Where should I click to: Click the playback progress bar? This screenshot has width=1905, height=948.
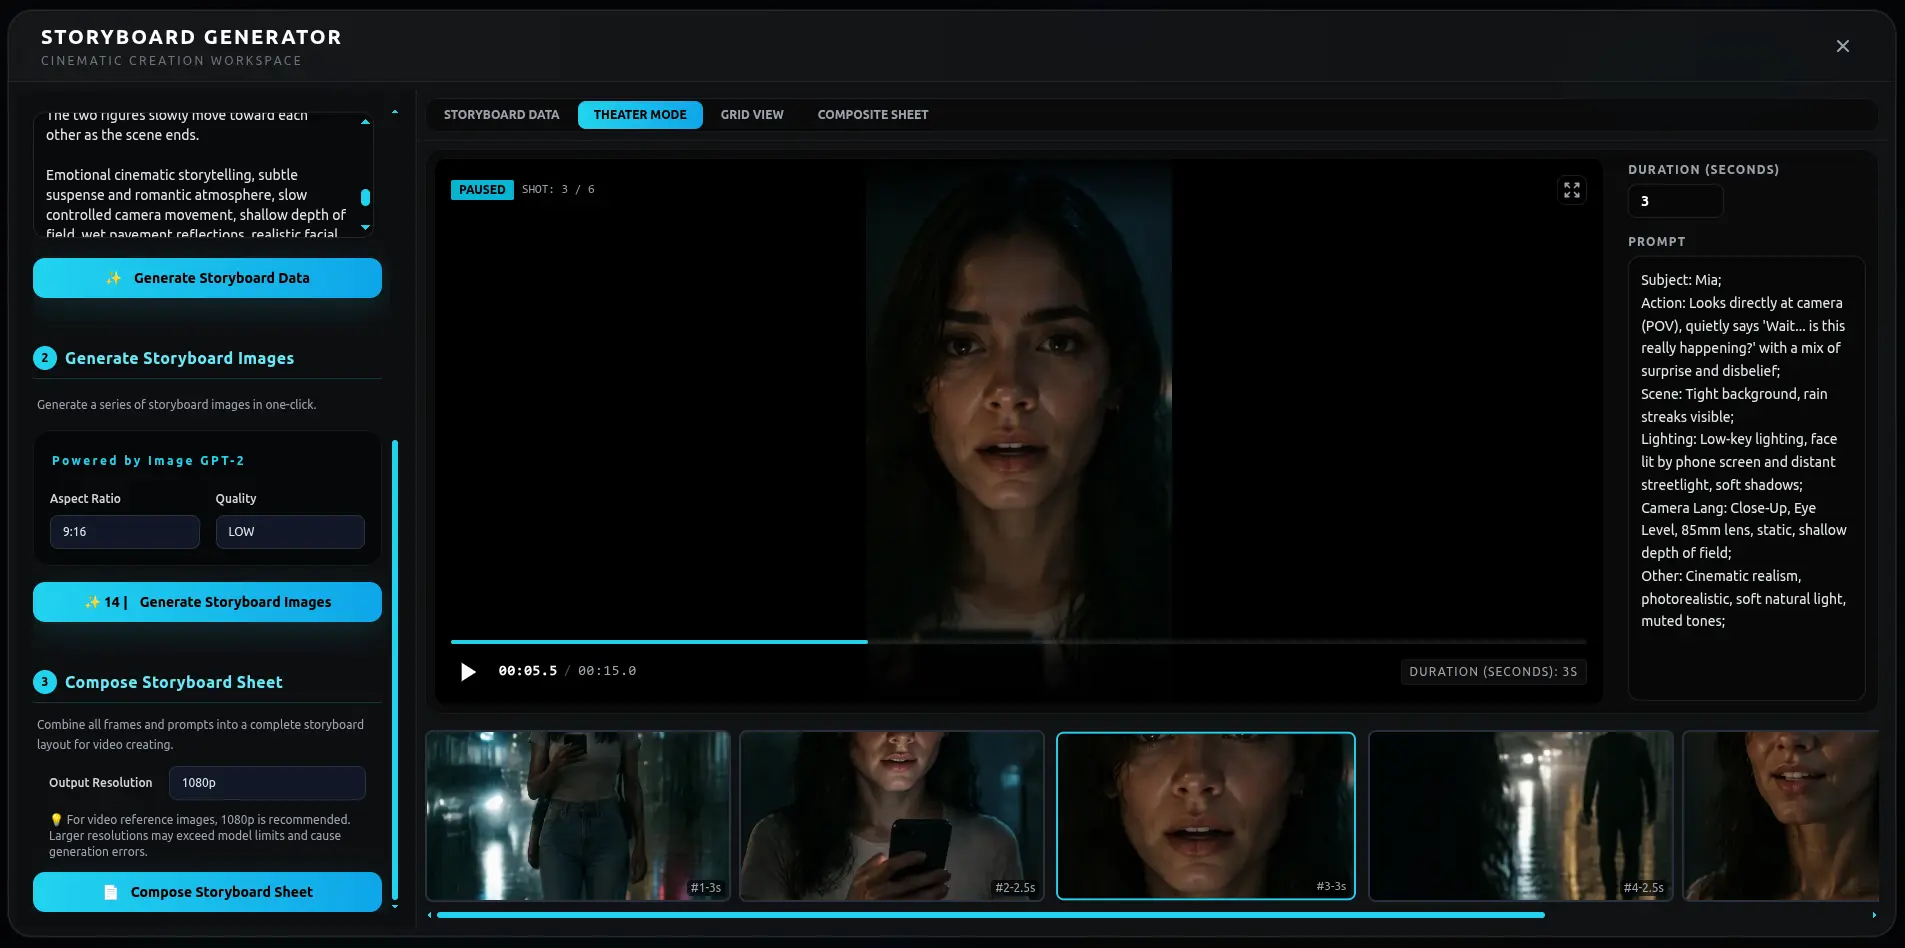coord(1018,641)
